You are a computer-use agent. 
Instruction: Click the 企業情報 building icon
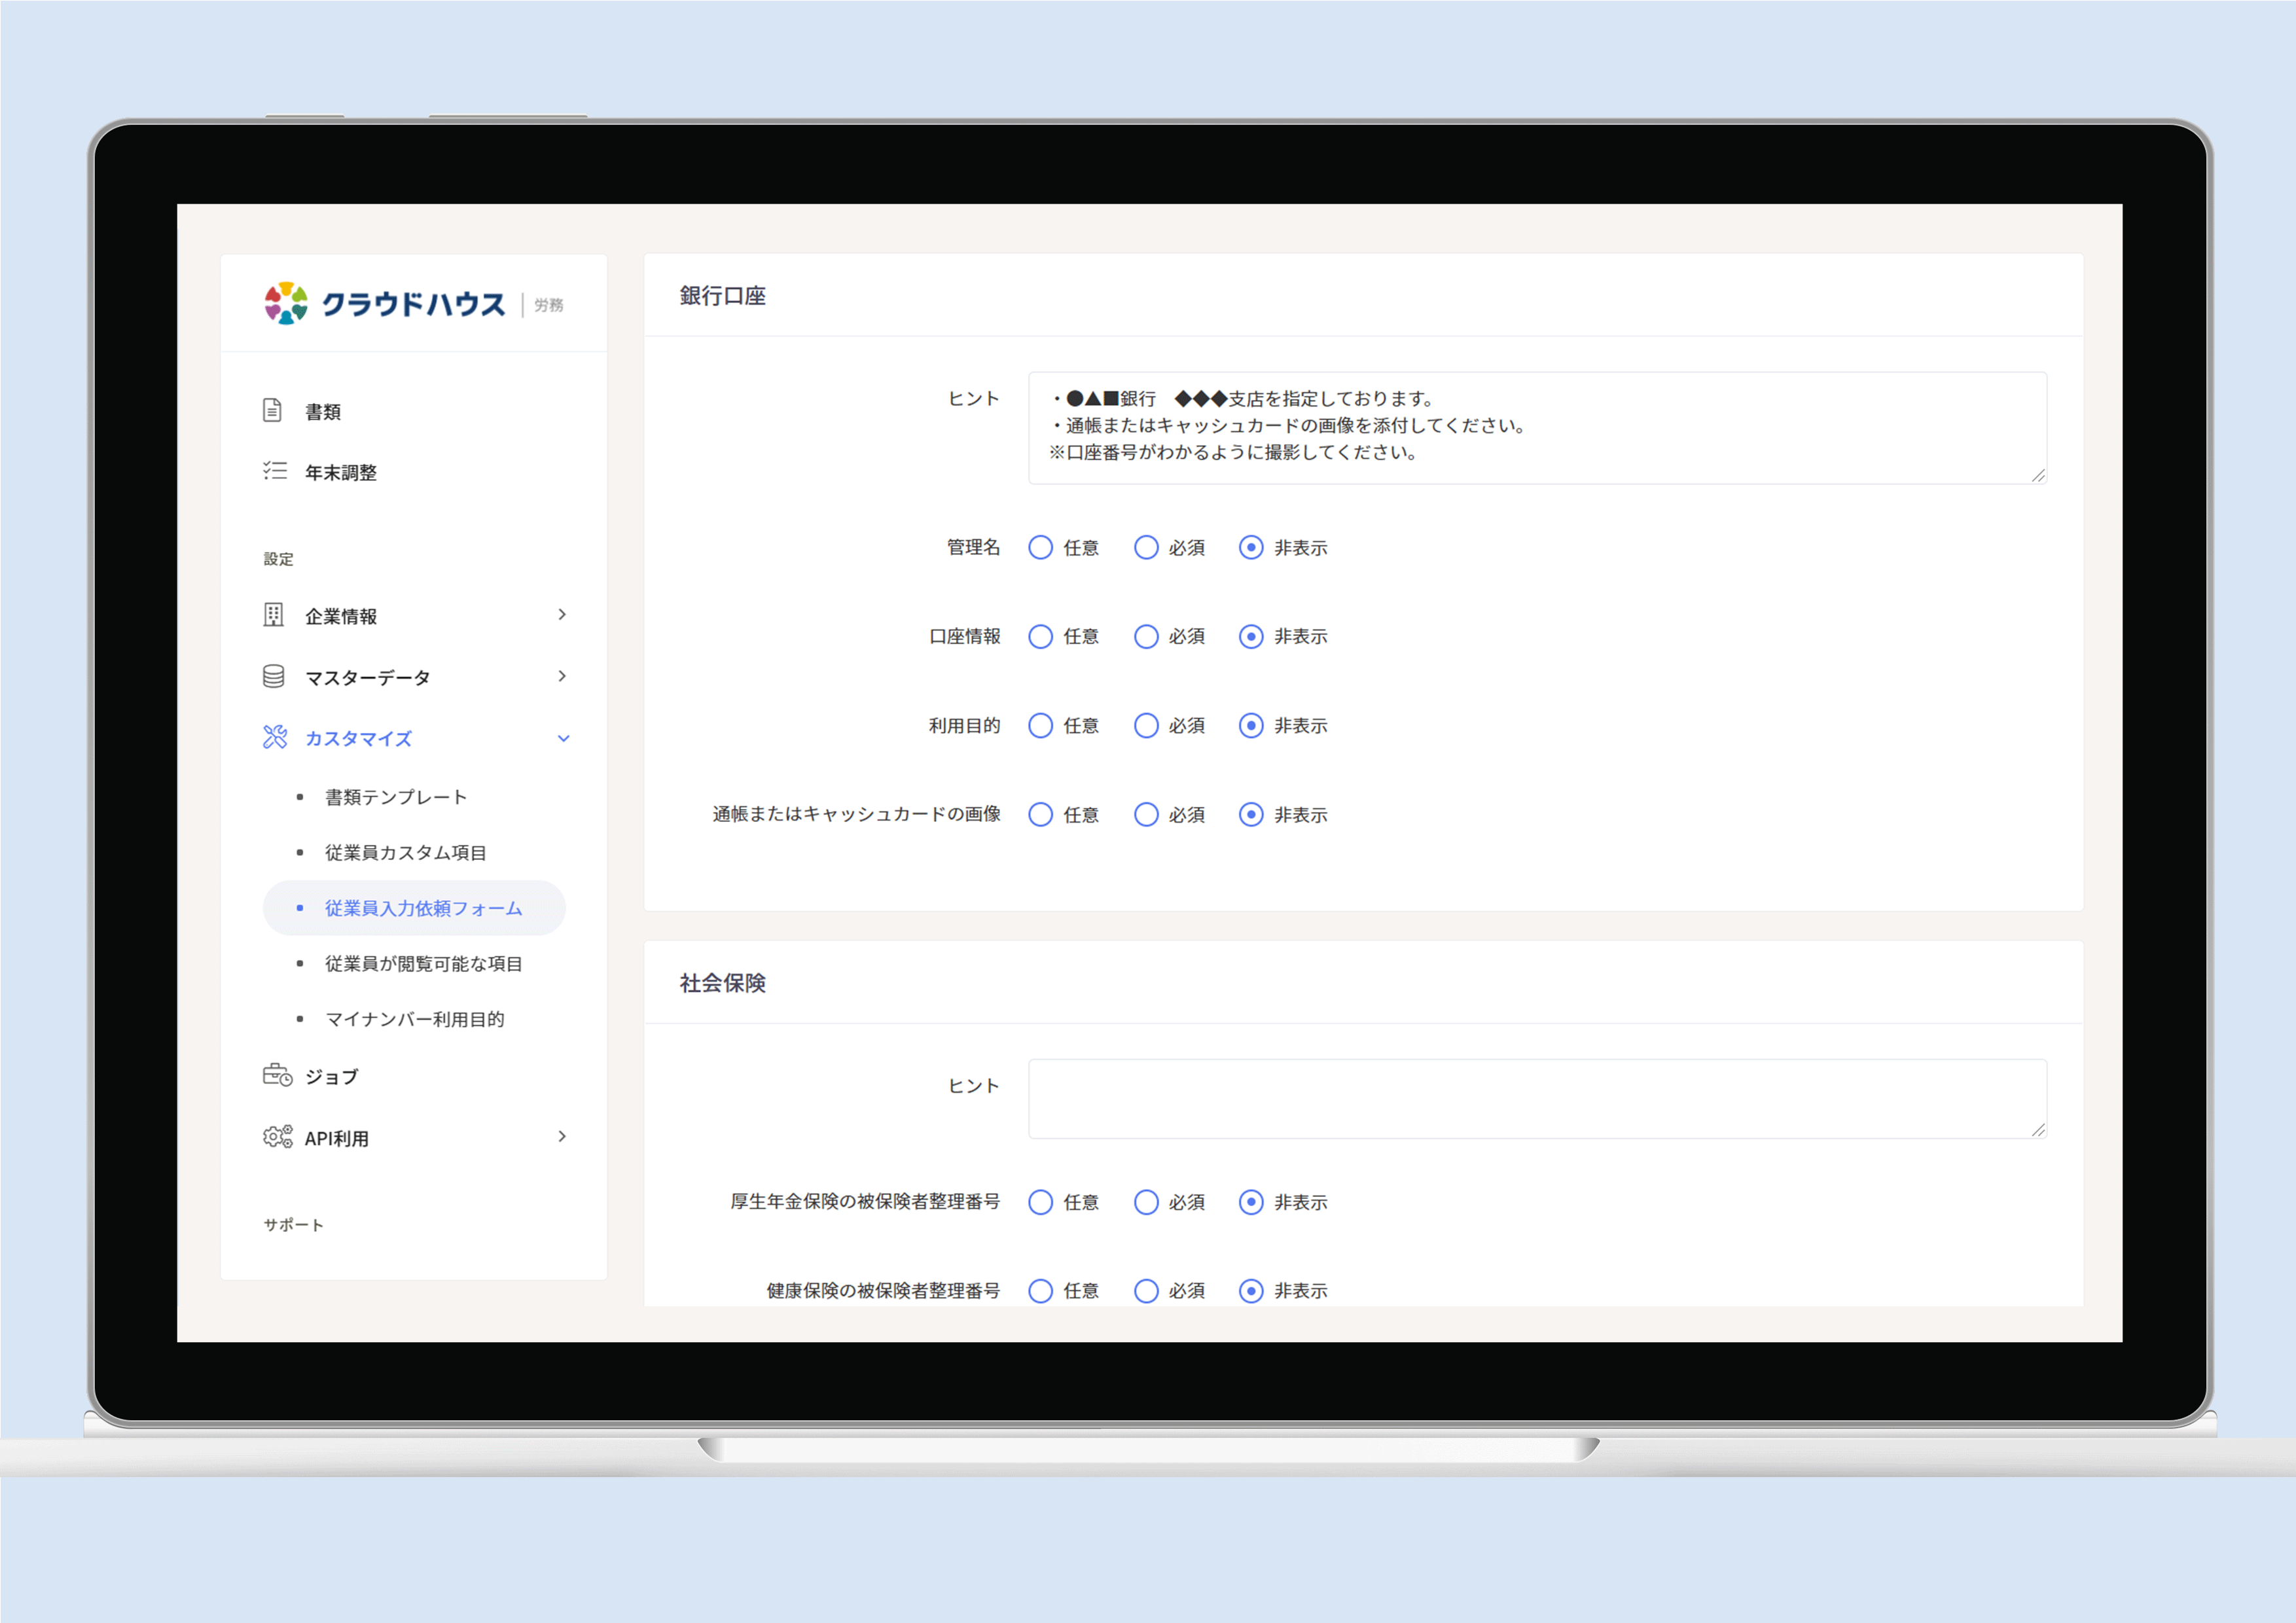click(x=273, y=615)
